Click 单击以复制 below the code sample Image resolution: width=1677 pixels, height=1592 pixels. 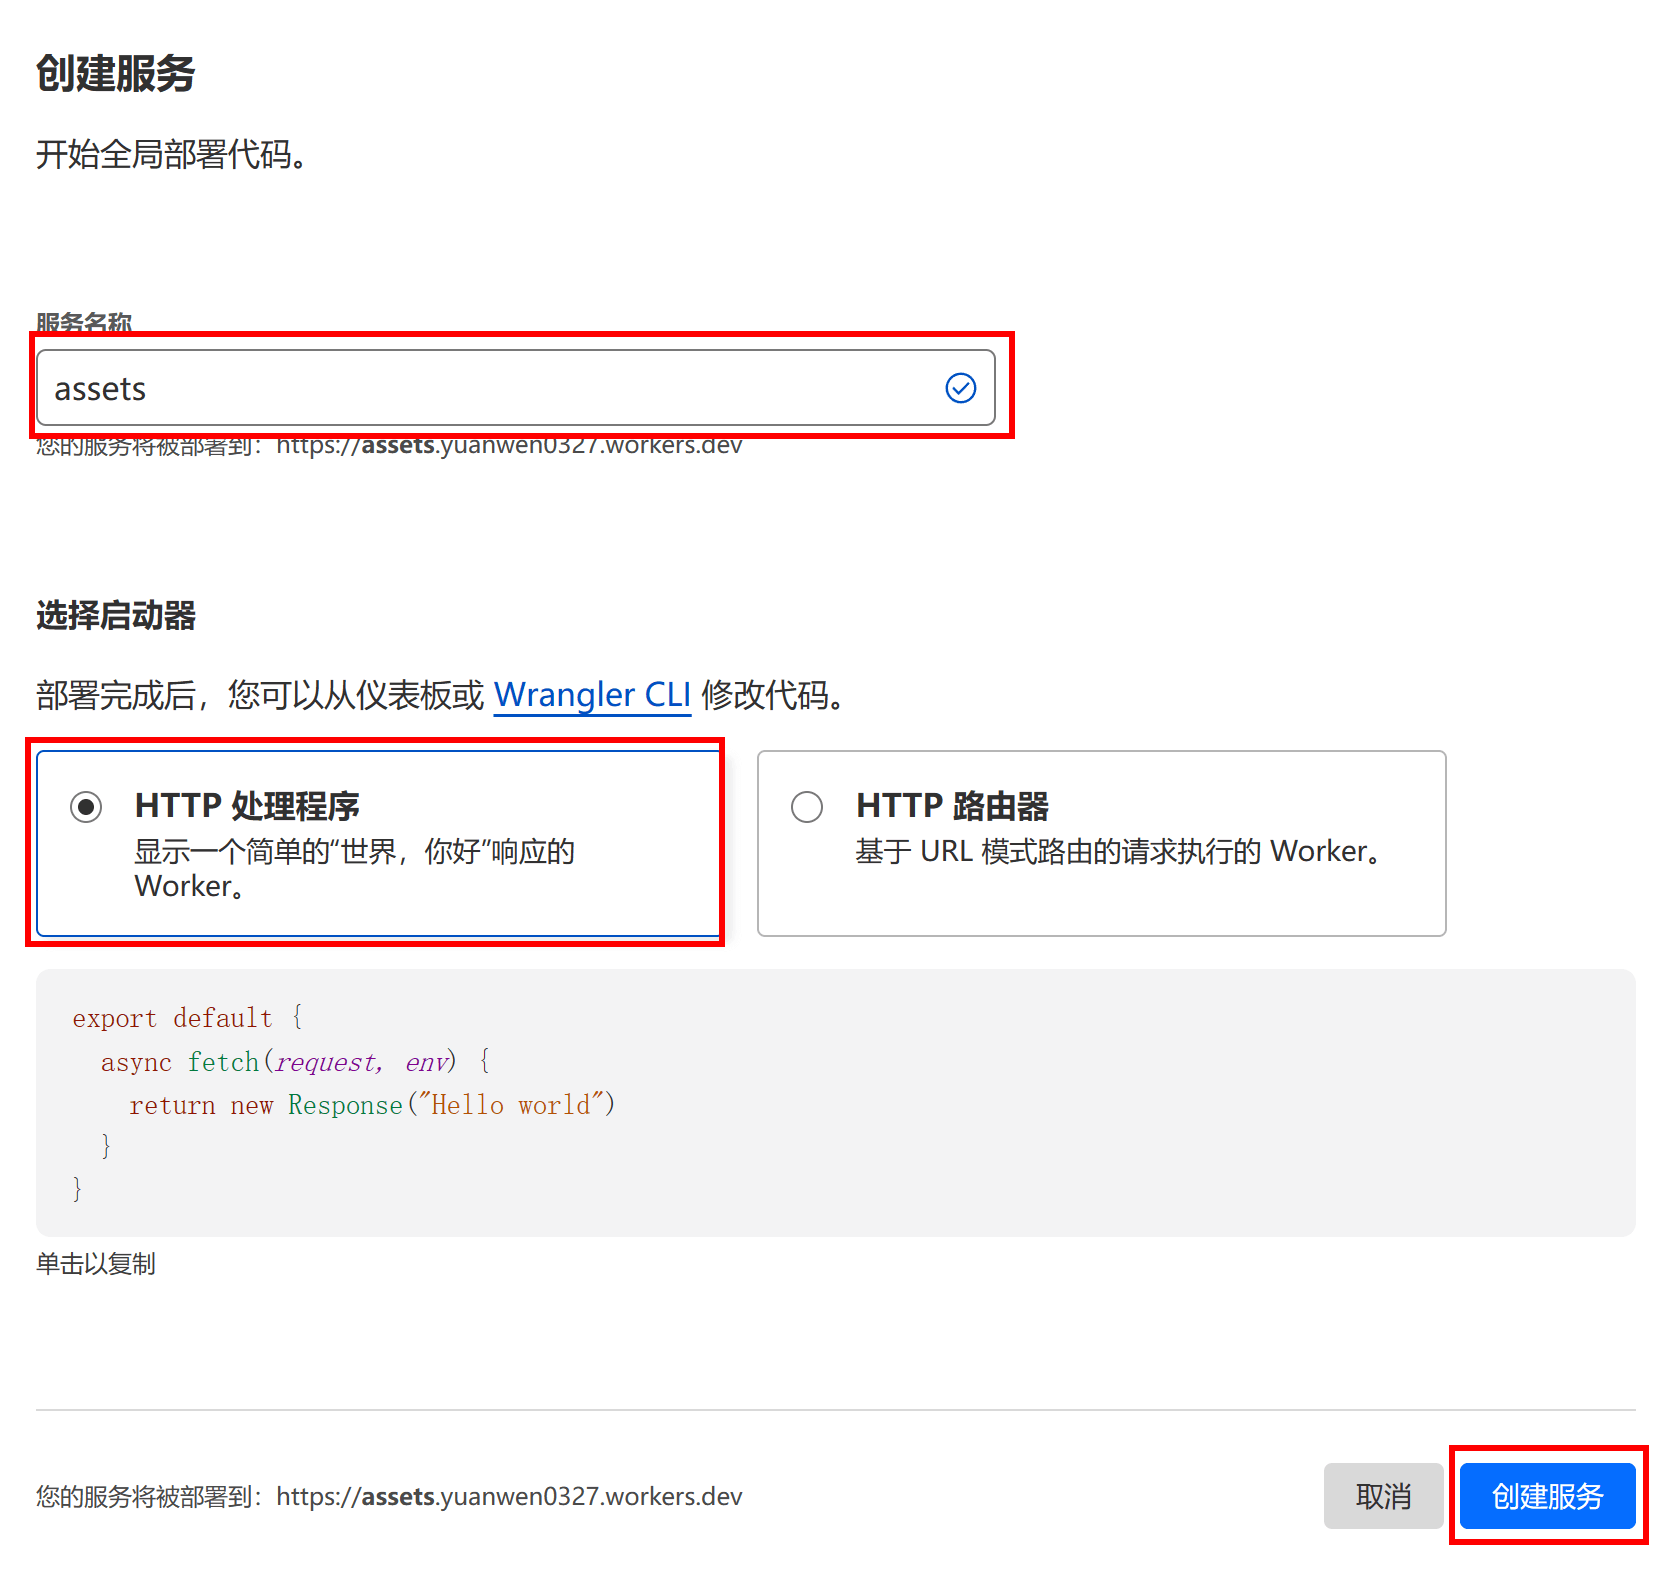(x=94, y=1263)
